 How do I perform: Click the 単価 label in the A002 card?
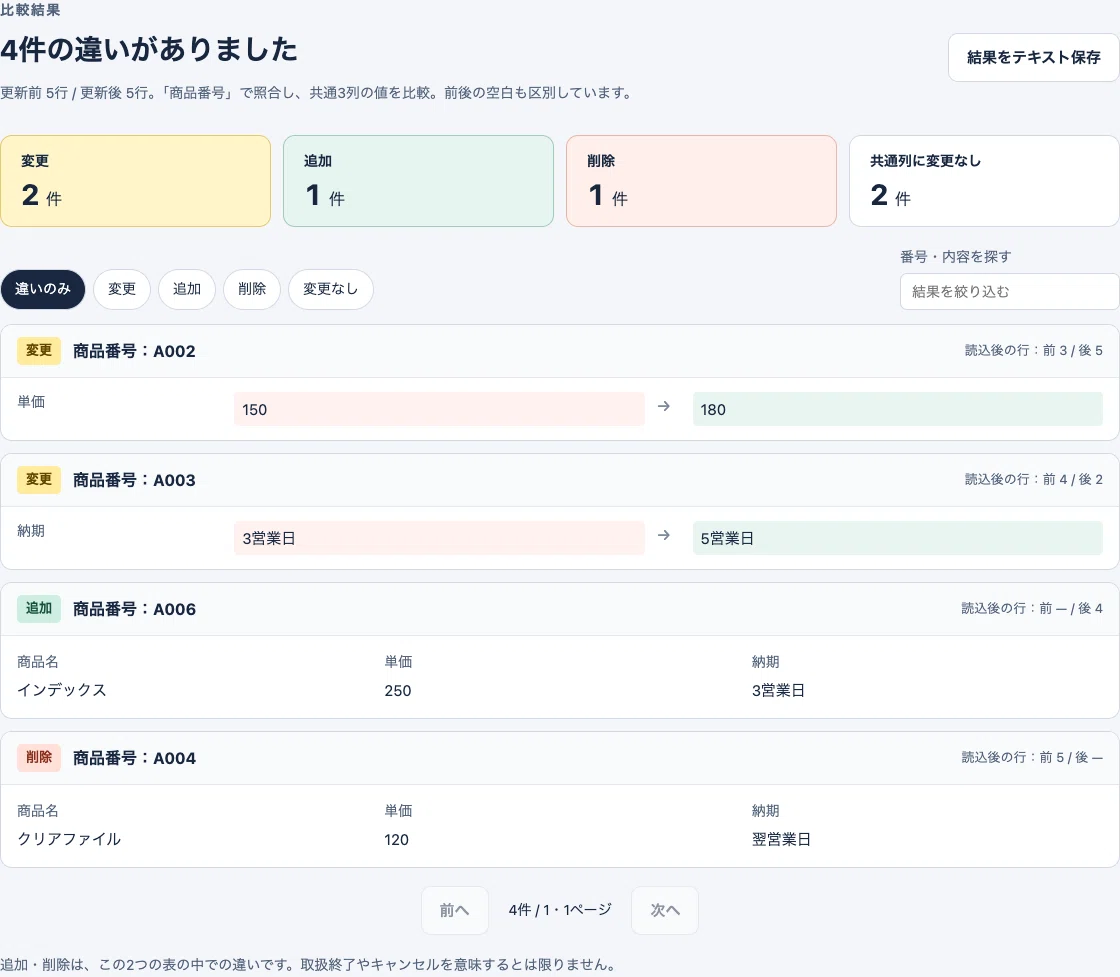[x=31, y=402]
